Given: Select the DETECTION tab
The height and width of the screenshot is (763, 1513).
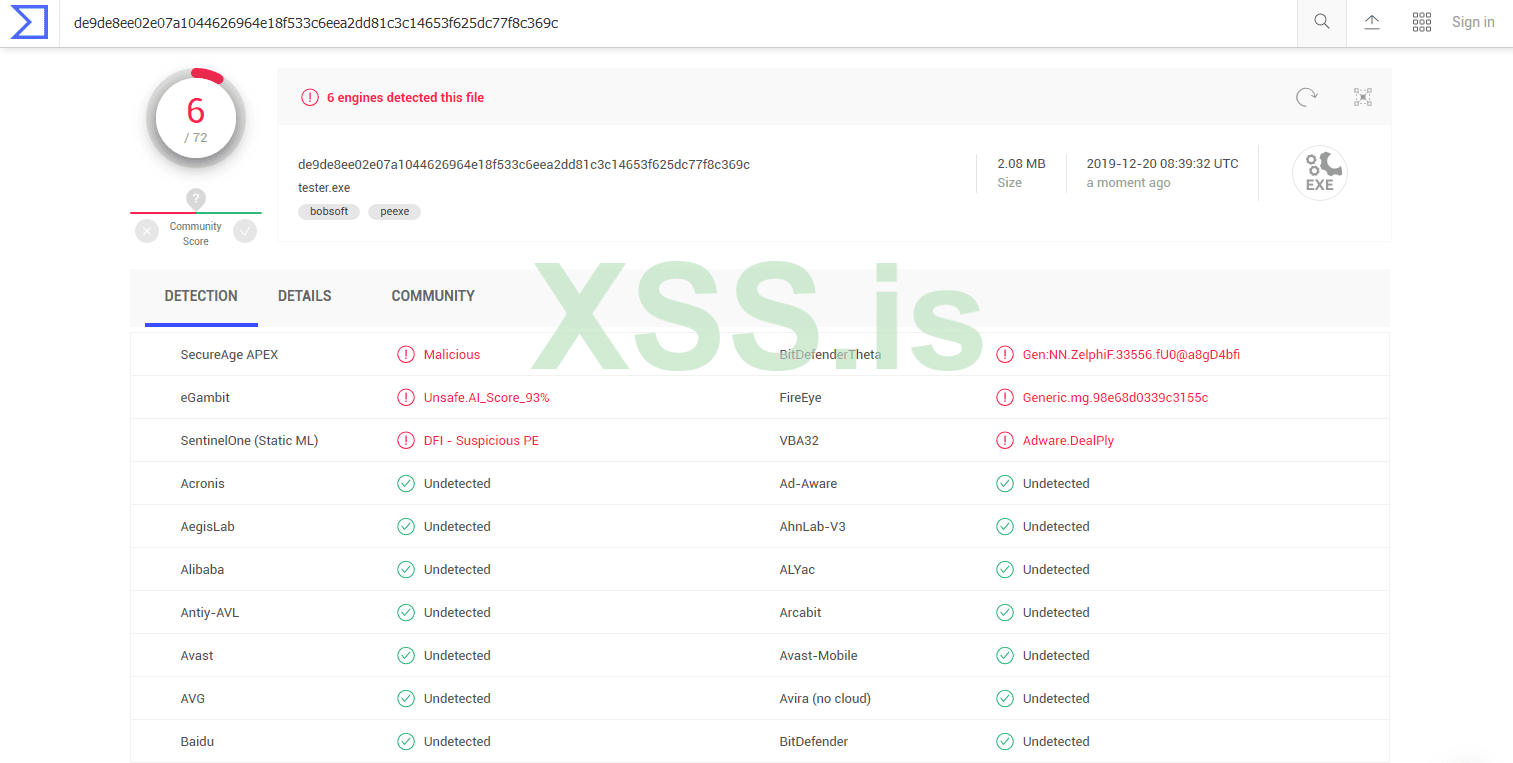Looking at the screenshot, I should tap(201, 296).
